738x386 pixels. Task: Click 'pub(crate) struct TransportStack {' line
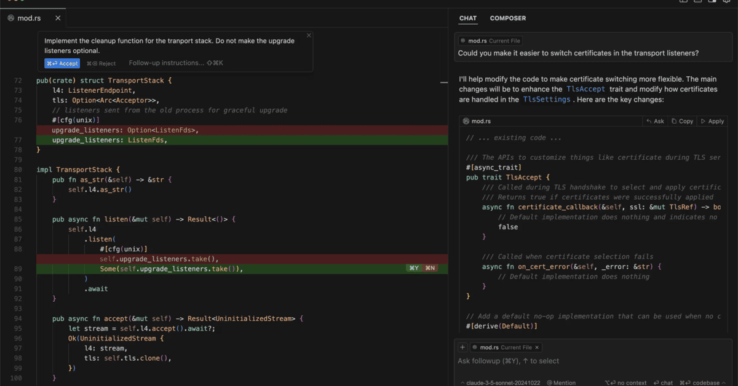[104, 80]
